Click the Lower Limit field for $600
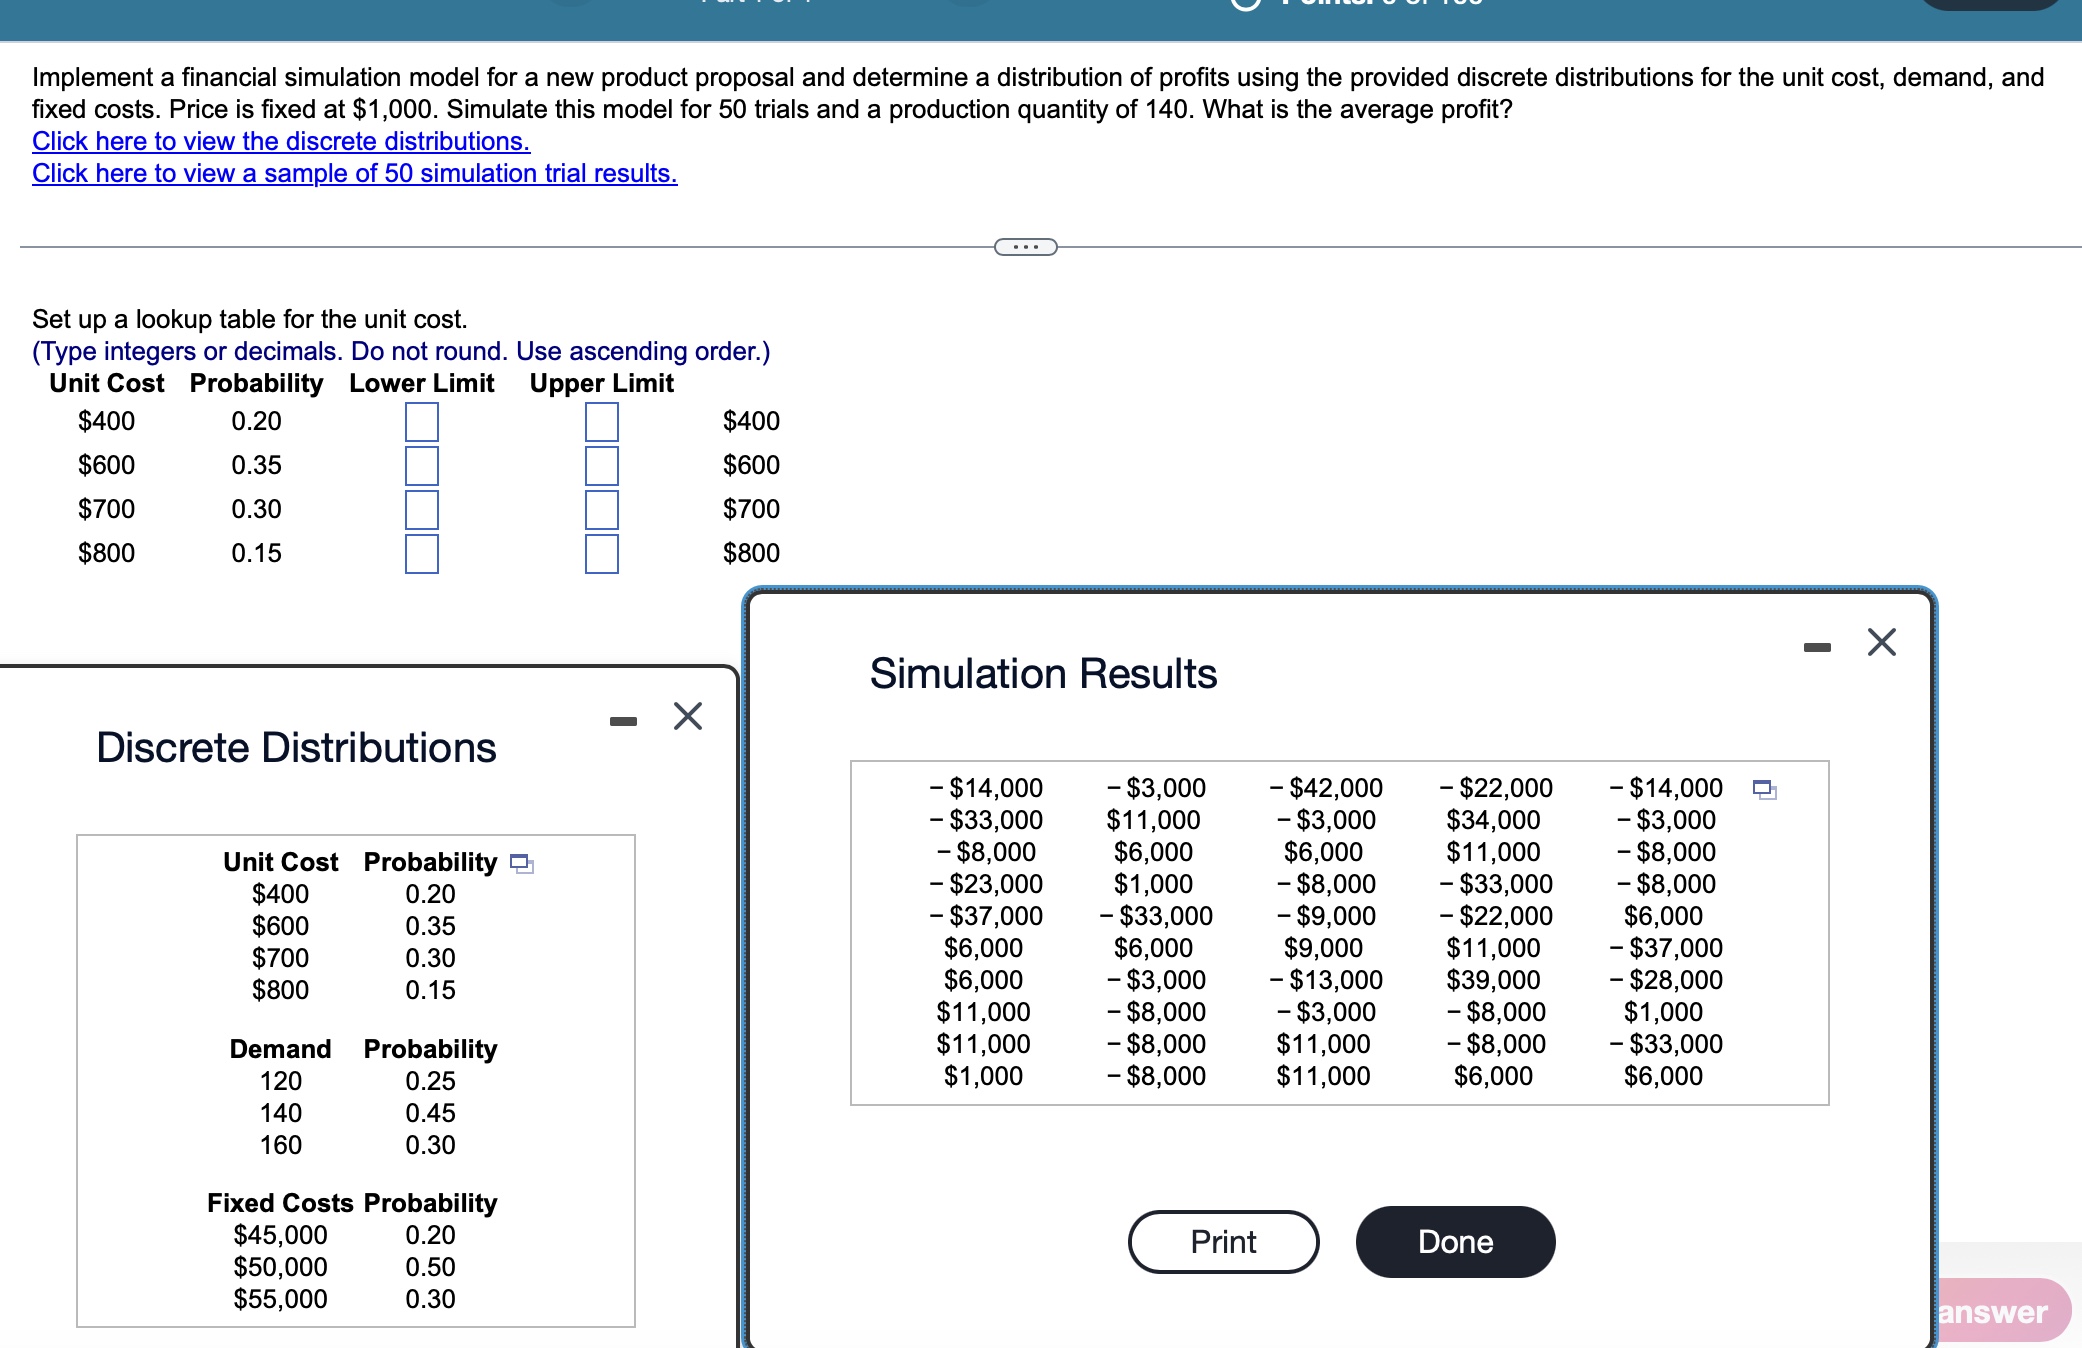This screenshot has height=1348, width=2082. (x=420, y=465)
